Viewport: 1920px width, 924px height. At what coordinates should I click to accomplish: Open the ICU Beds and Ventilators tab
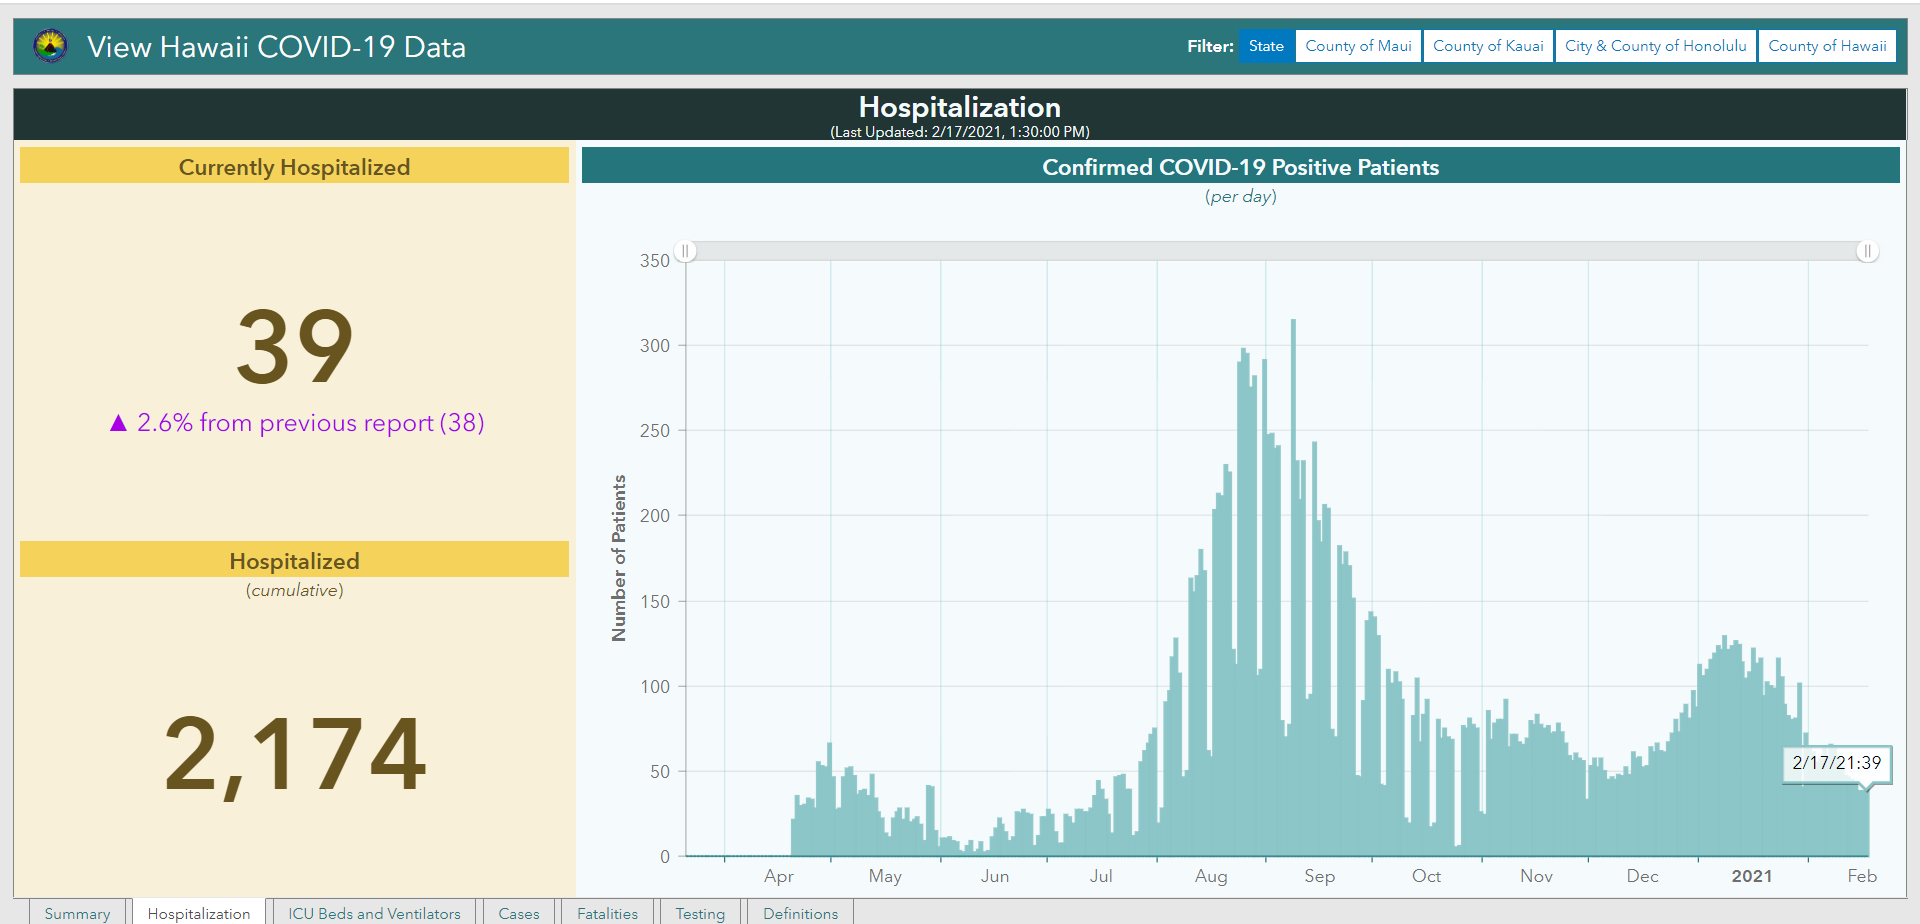coord(374,912)
